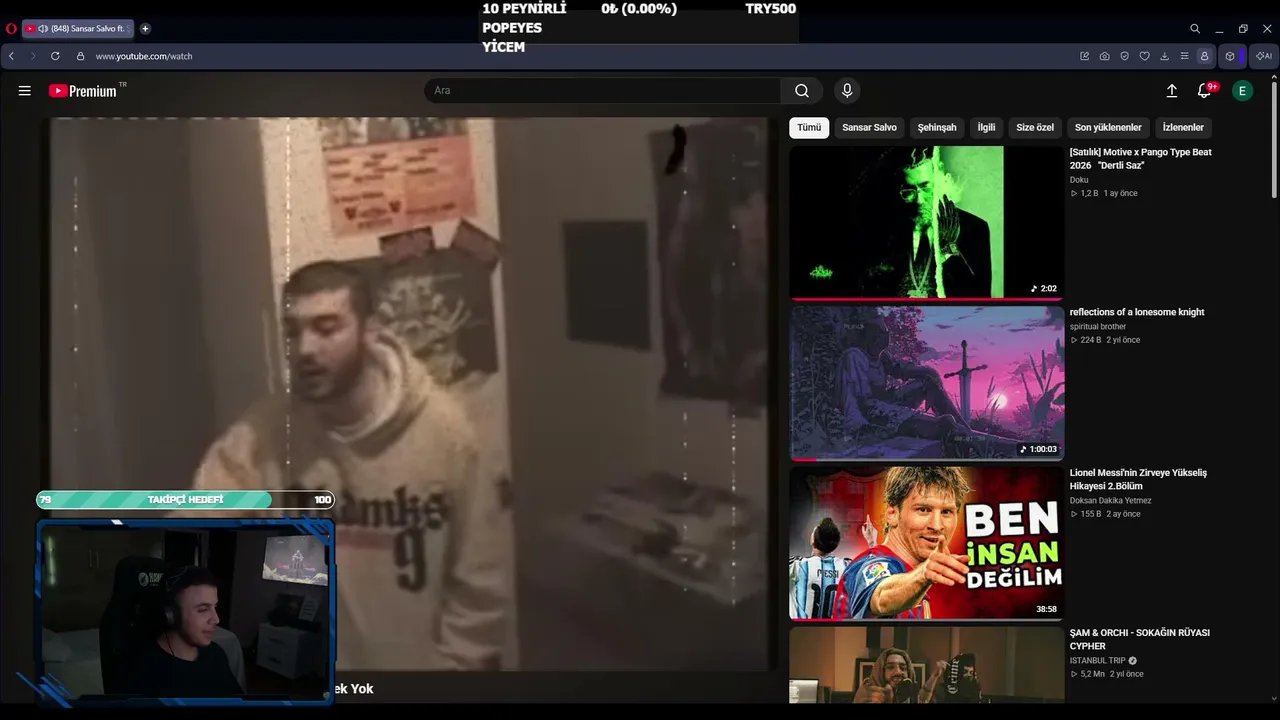Visit the 'ISTANBUL TRIP' channel
Viewport: 1280px width, 720px height.
(x=1098, y=661)
